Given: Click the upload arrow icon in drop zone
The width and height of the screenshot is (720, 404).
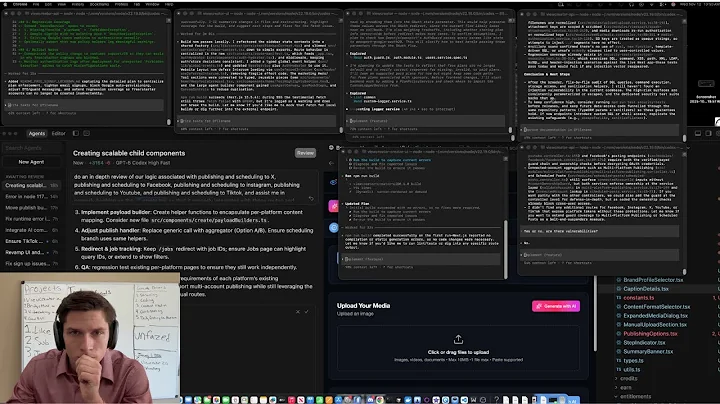Looking at the screenshot, I should pyautogui.click(x=458, y=339).
